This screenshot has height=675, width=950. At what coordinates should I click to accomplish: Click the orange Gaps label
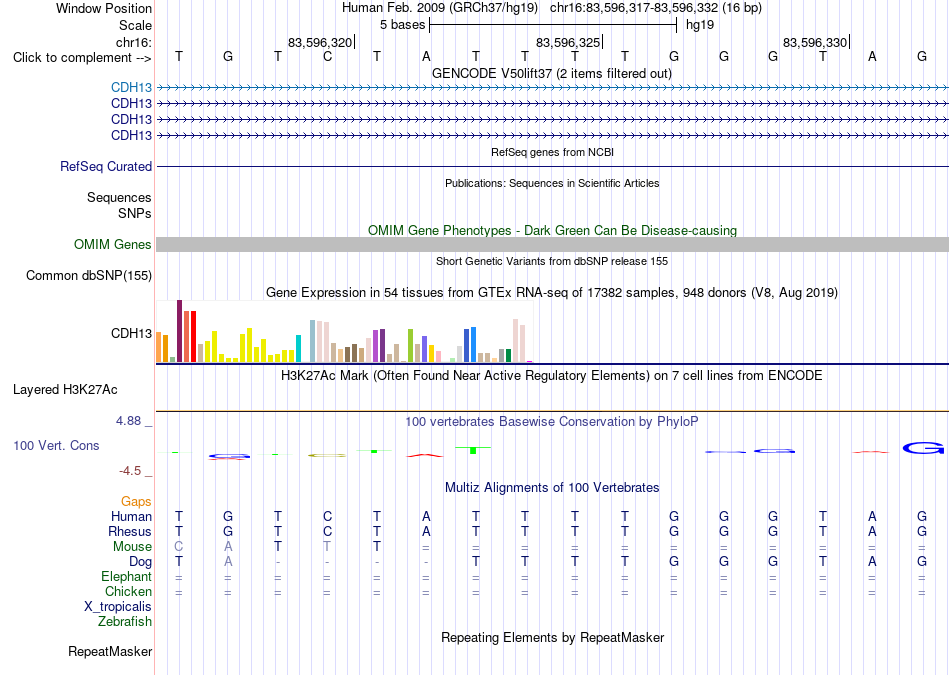pos(136,501)
